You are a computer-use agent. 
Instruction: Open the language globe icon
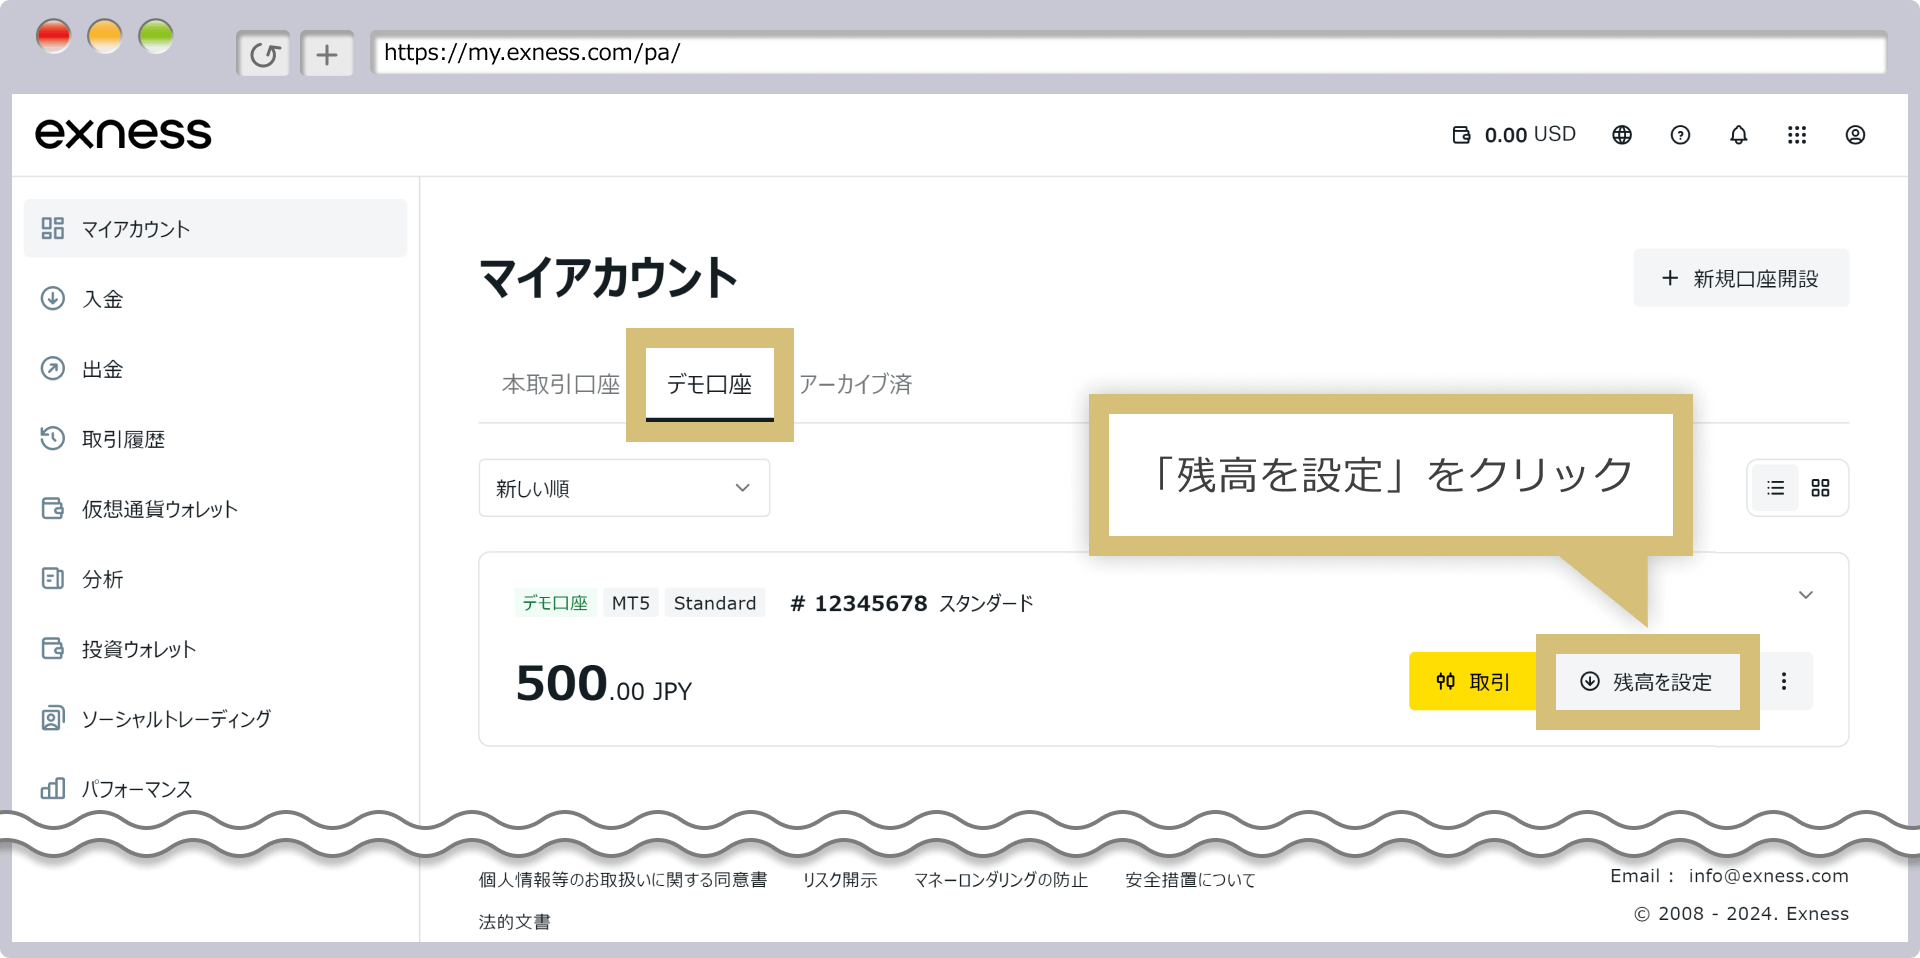coord(1622,135)
